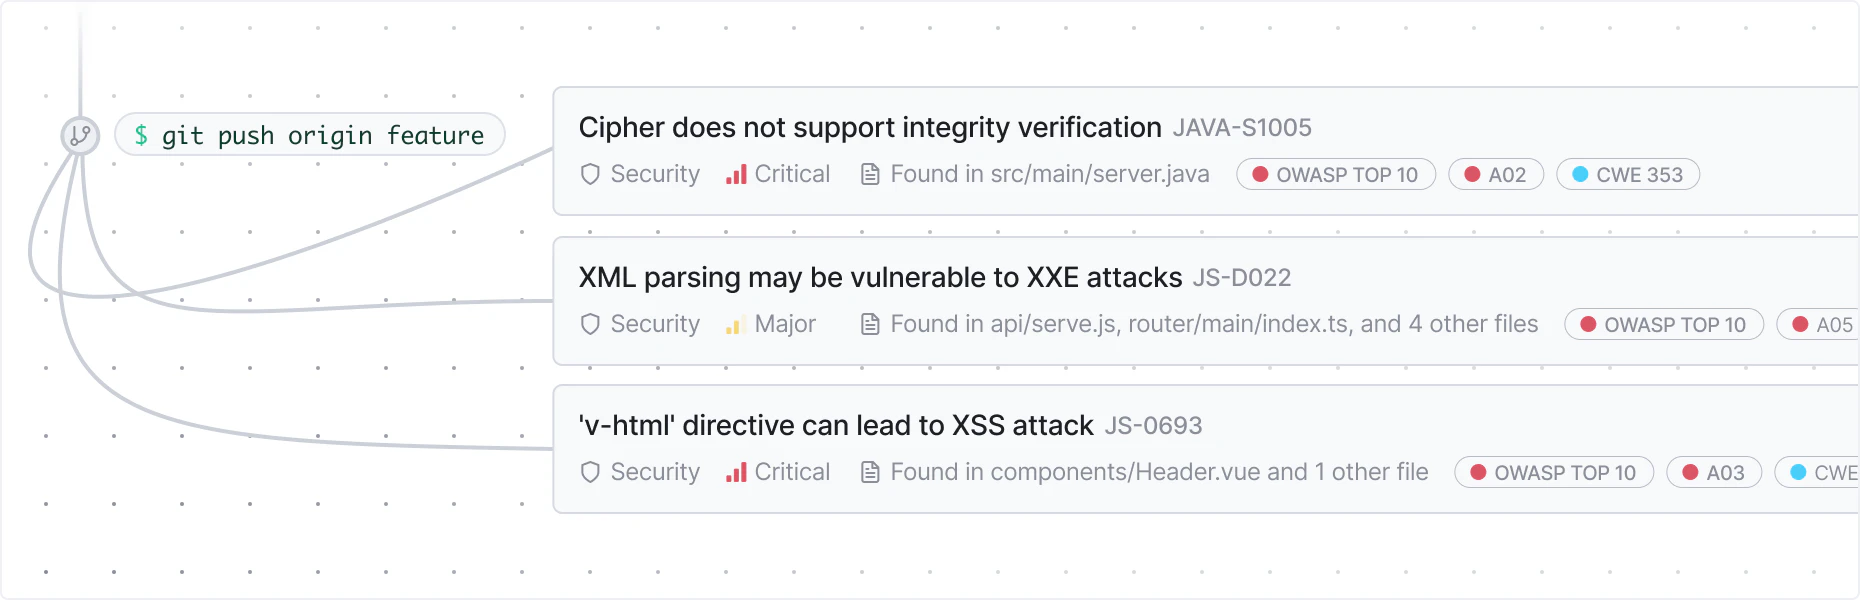Click the shield icon on the XML parsing issue
Screen dimensions: 1860x600
tap(590, 324)
